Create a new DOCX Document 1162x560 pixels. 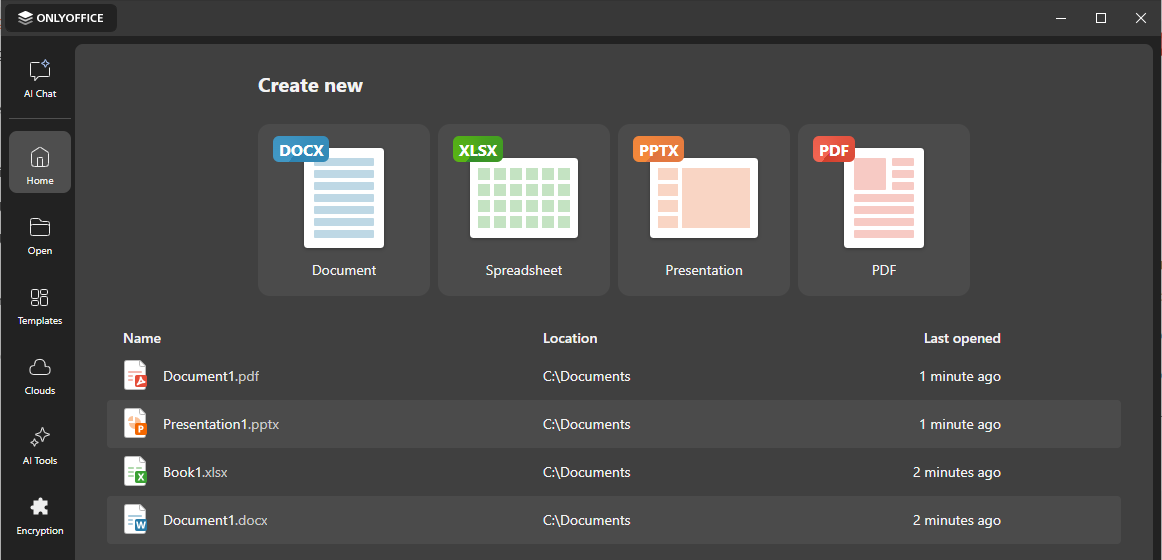pos(344,210)
